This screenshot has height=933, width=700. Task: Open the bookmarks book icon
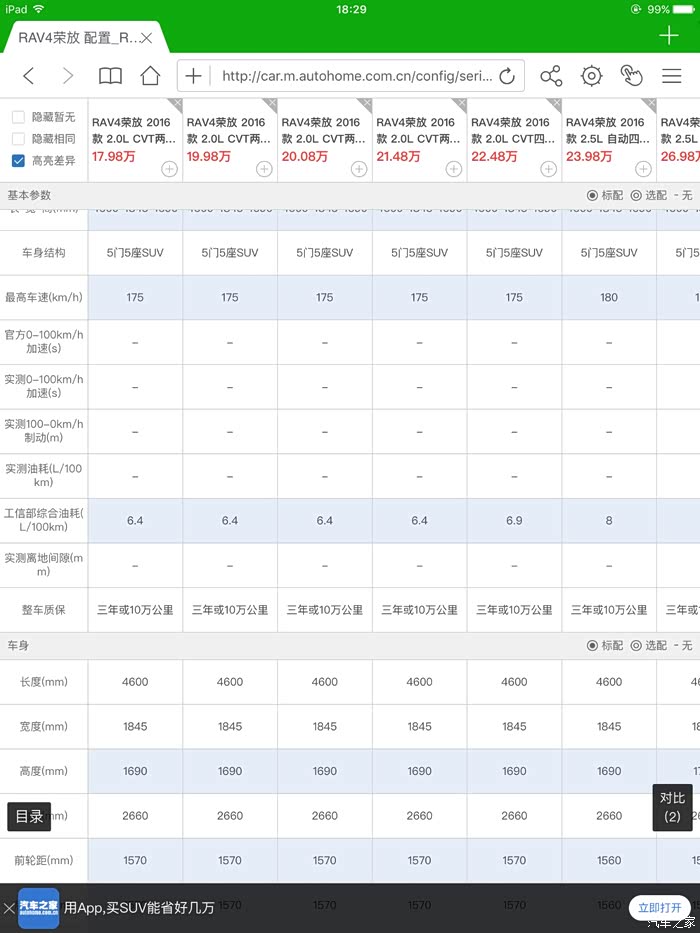[110, 76]
